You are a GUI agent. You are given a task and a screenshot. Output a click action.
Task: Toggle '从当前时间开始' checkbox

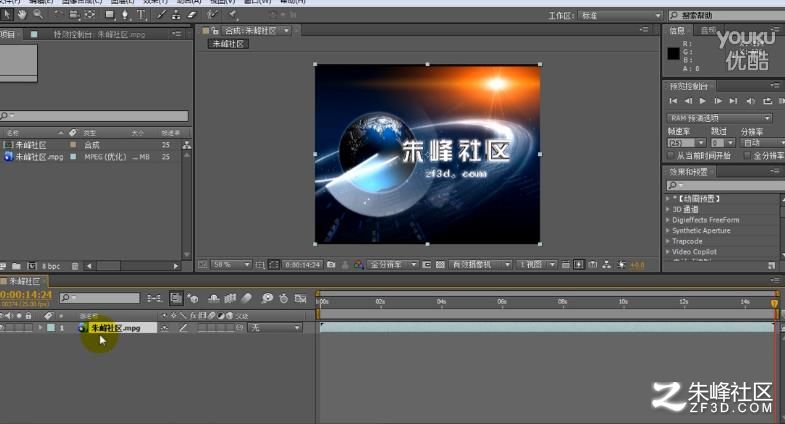pos(671,156)
